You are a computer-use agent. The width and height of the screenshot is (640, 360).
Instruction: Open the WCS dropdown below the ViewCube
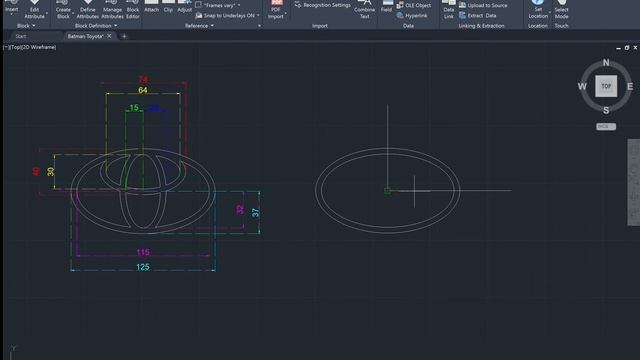[x=606, y=127]
